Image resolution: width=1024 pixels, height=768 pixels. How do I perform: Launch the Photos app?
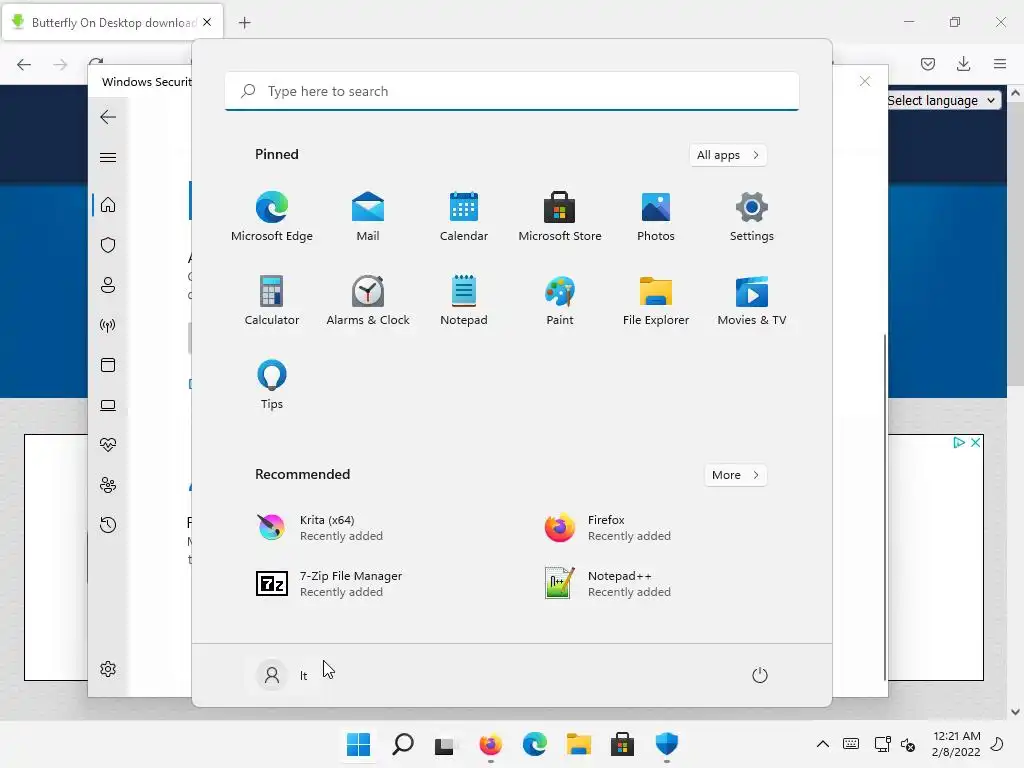[656, 216]
